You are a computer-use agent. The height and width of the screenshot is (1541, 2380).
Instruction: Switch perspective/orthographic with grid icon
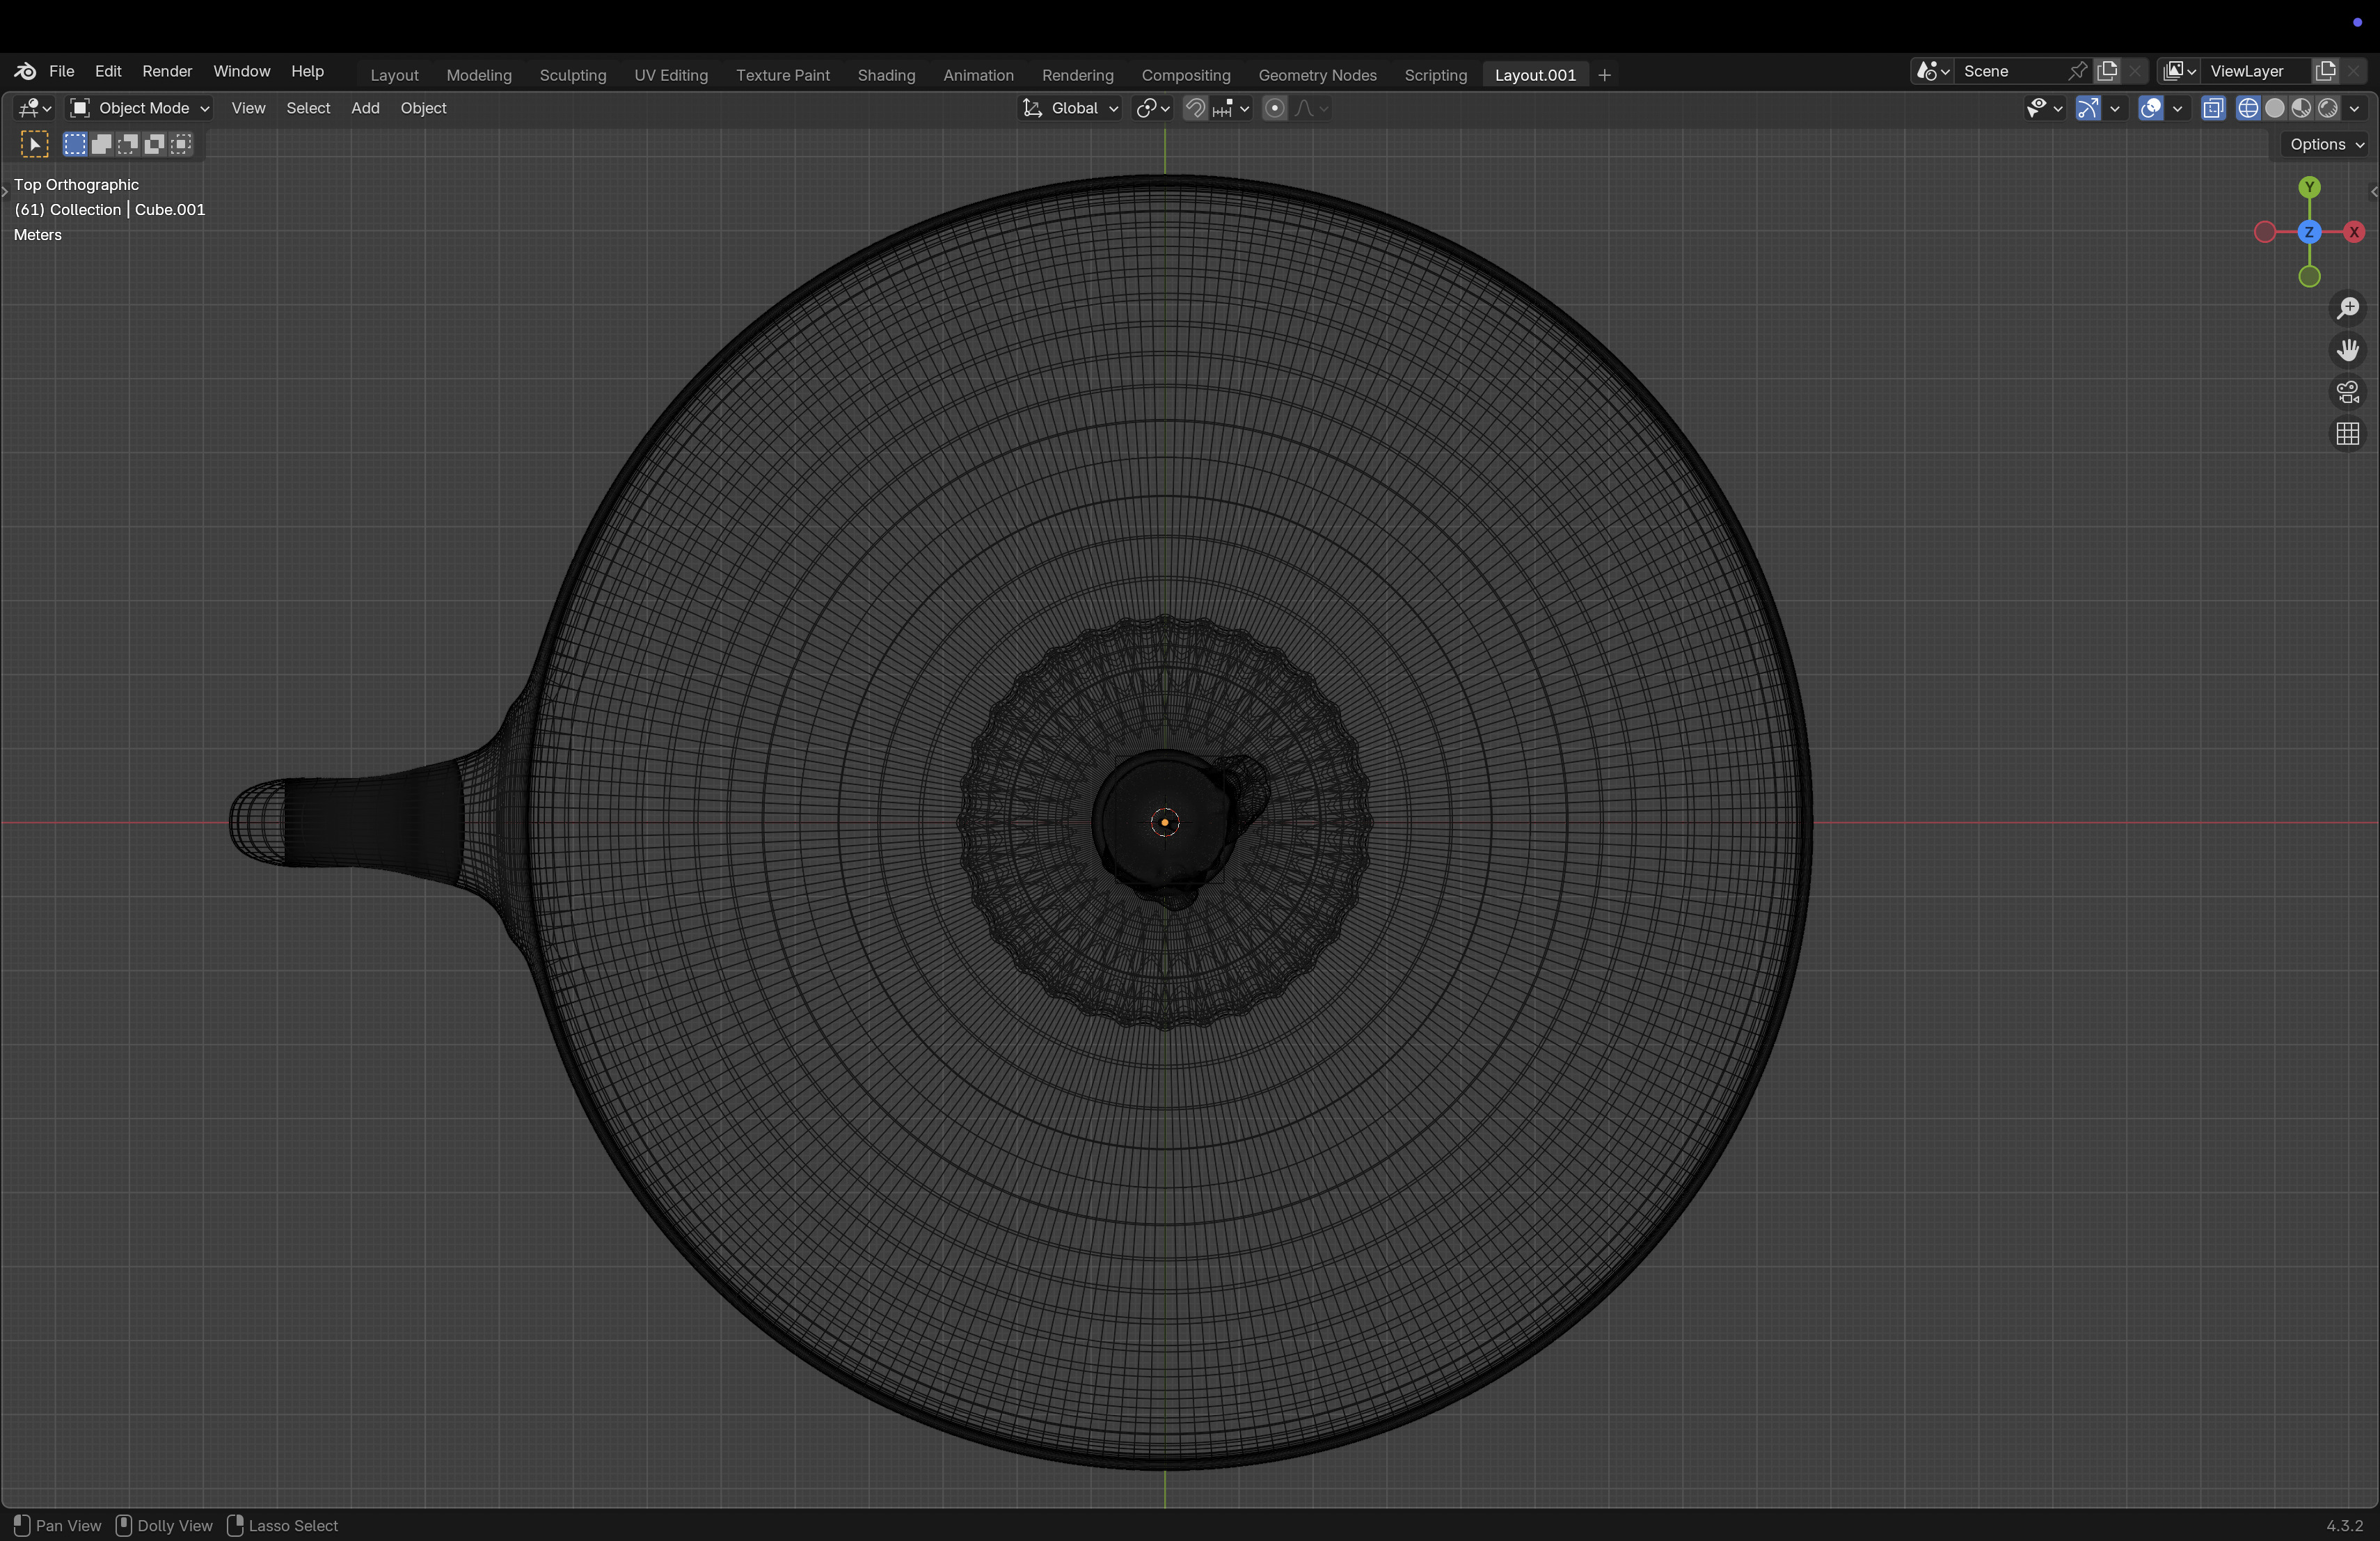coord(2347,434)
